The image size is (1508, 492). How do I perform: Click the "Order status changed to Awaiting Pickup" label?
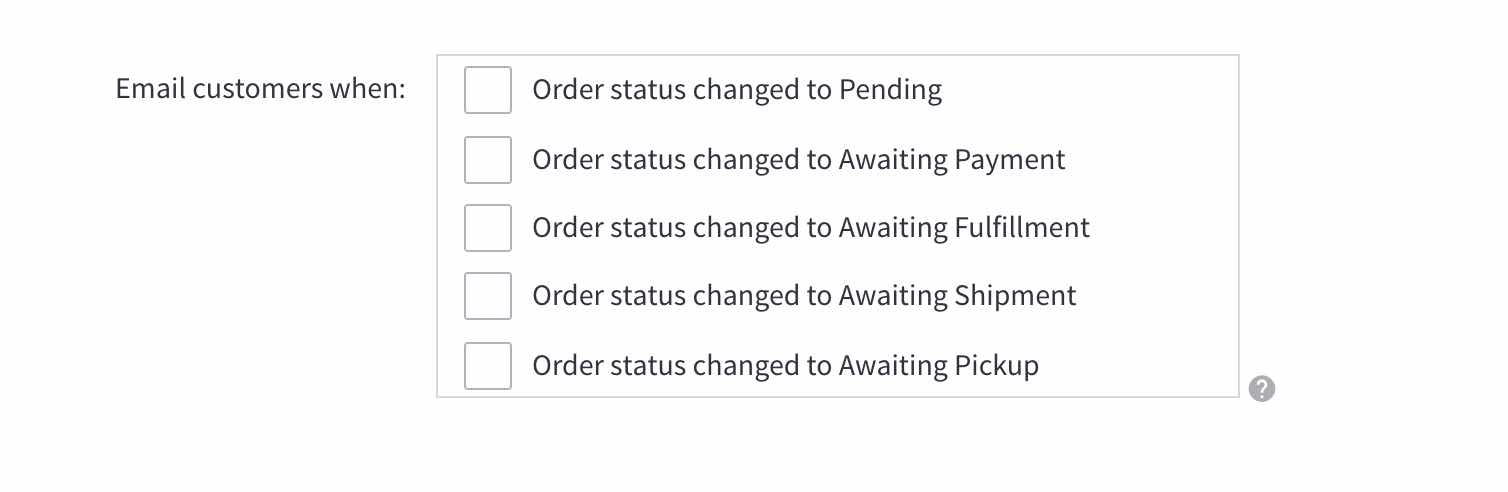(785, 365)
